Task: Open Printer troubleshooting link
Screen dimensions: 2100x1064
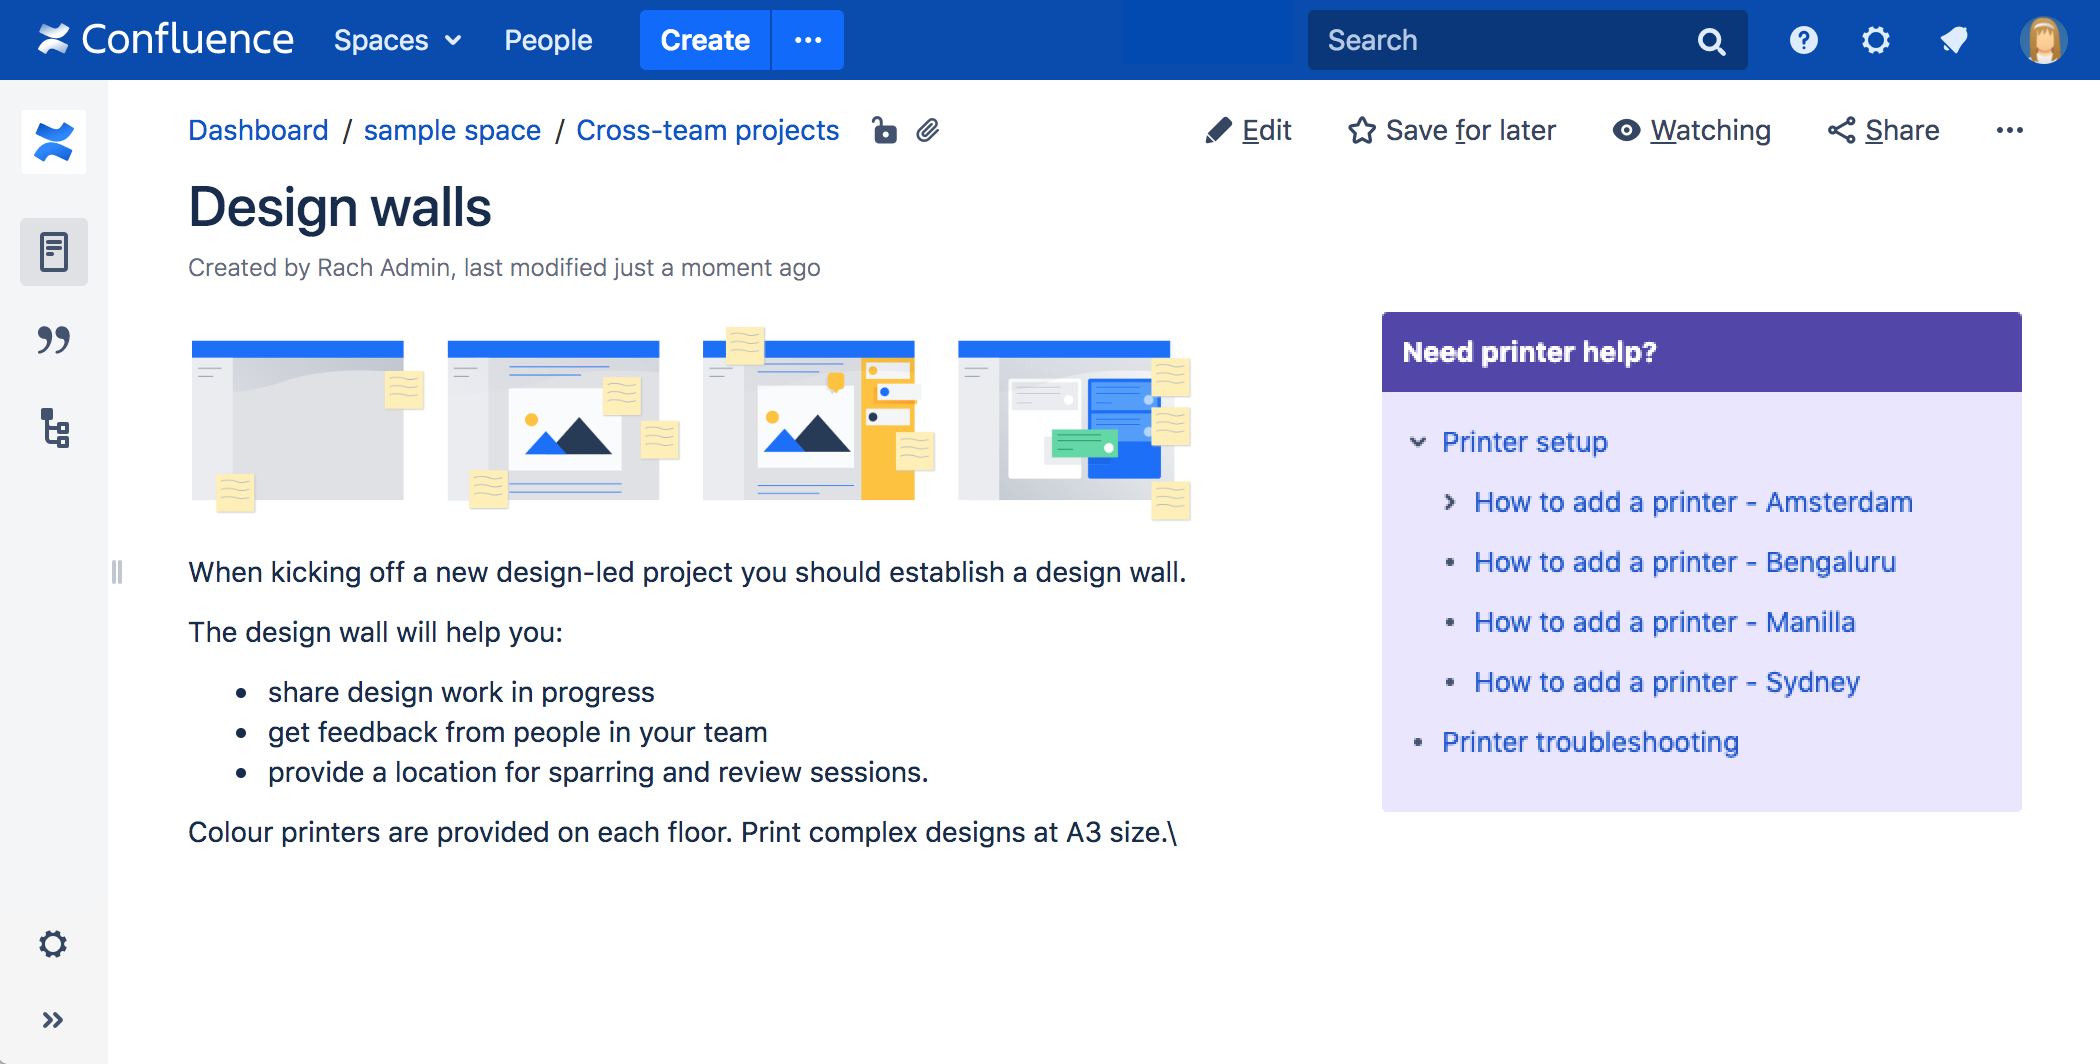Action: (1590, 741)
